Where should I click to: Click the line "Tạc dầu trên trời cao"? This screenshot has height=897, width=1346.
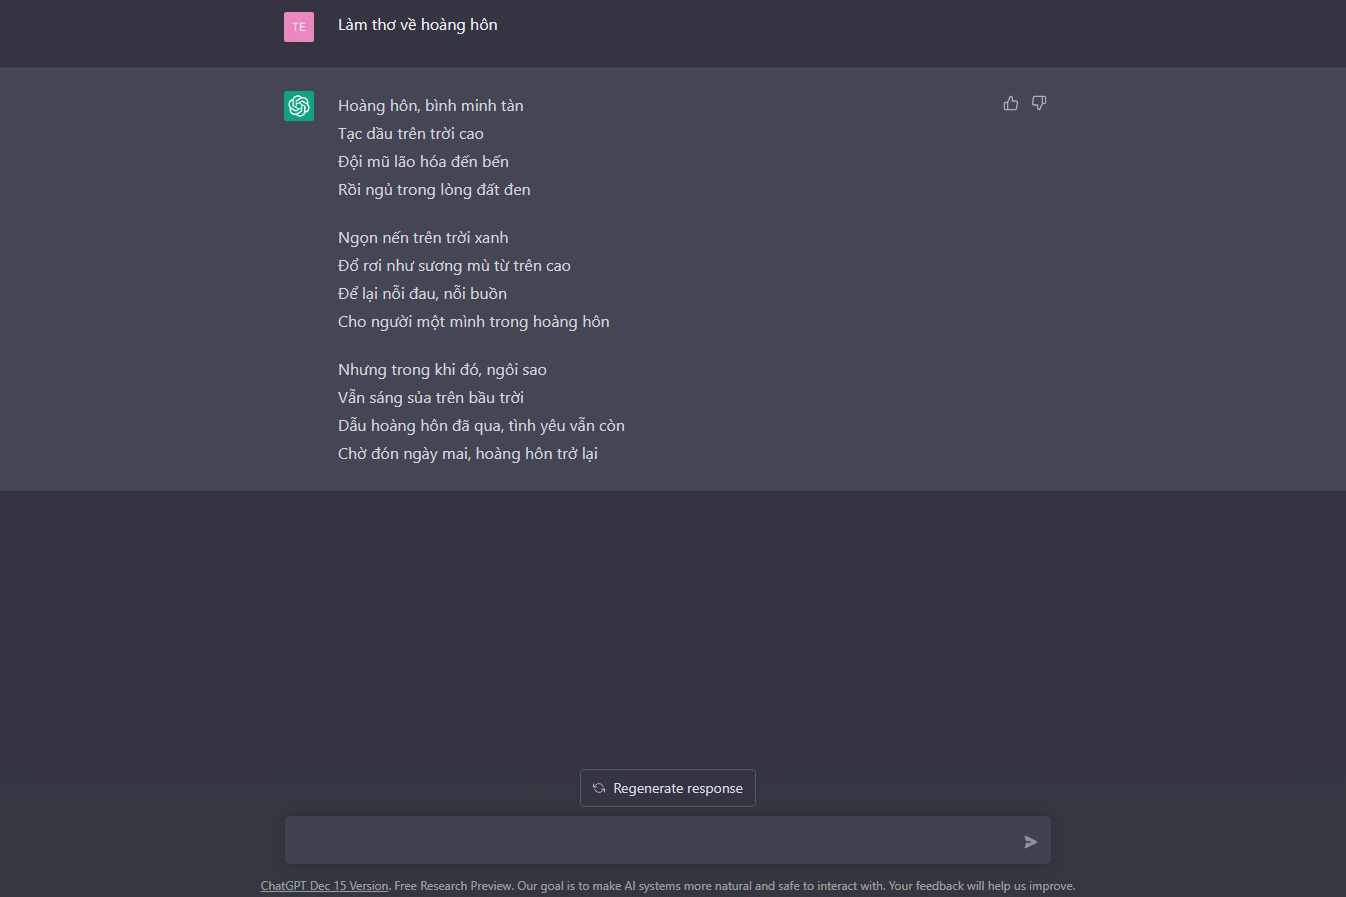(x=410, y=134)
